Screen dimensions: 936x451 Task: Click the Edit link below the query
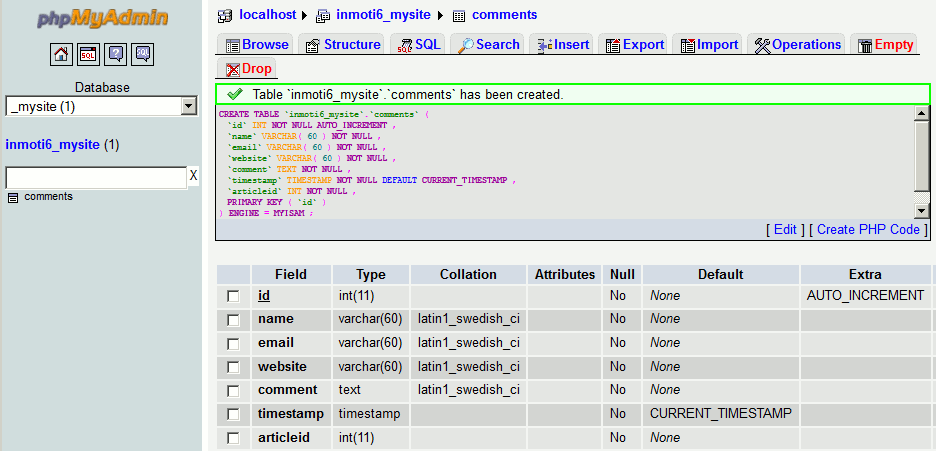tap(785, 229)
